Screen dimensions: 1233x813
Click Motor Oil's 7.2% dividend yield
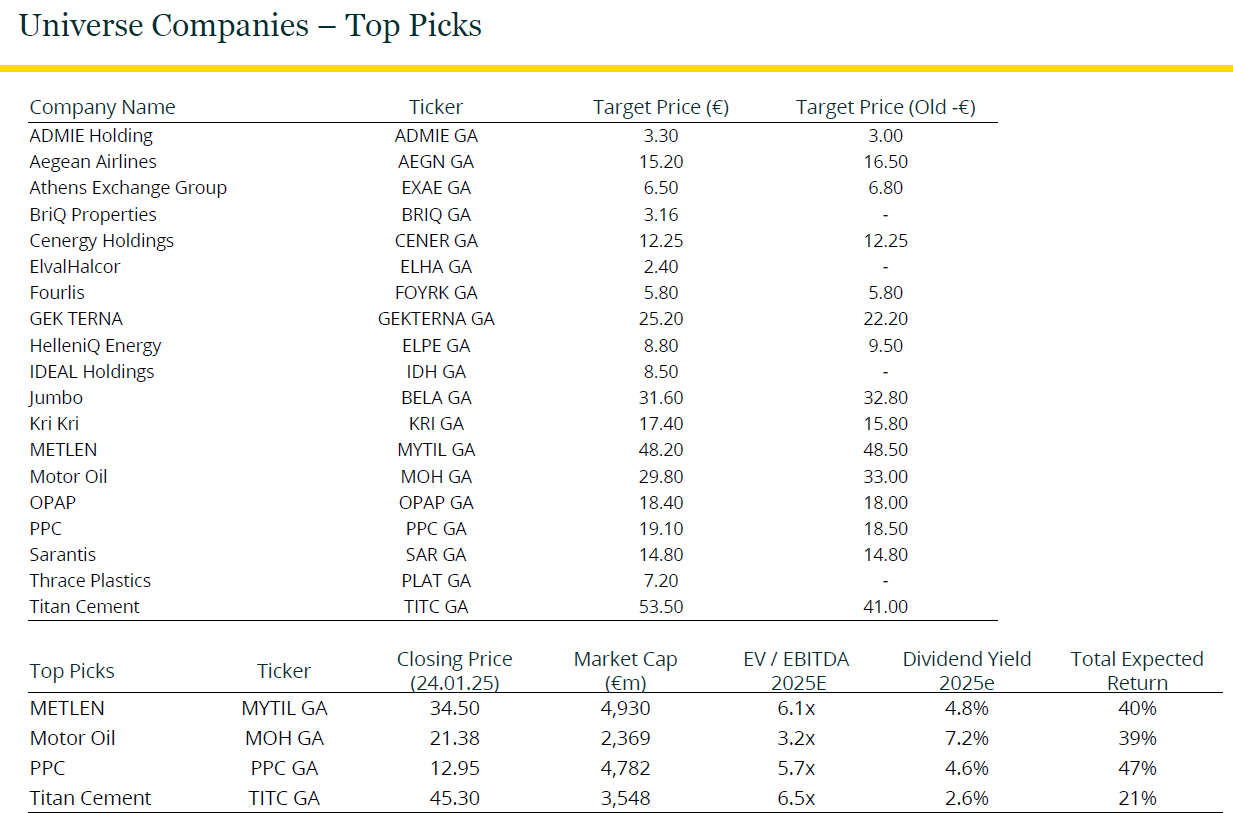(967, 739)
